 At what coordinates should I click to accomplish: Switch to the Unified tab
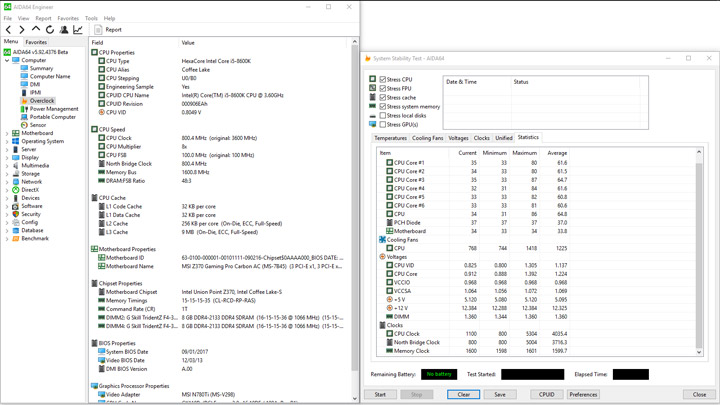point(504,138)
